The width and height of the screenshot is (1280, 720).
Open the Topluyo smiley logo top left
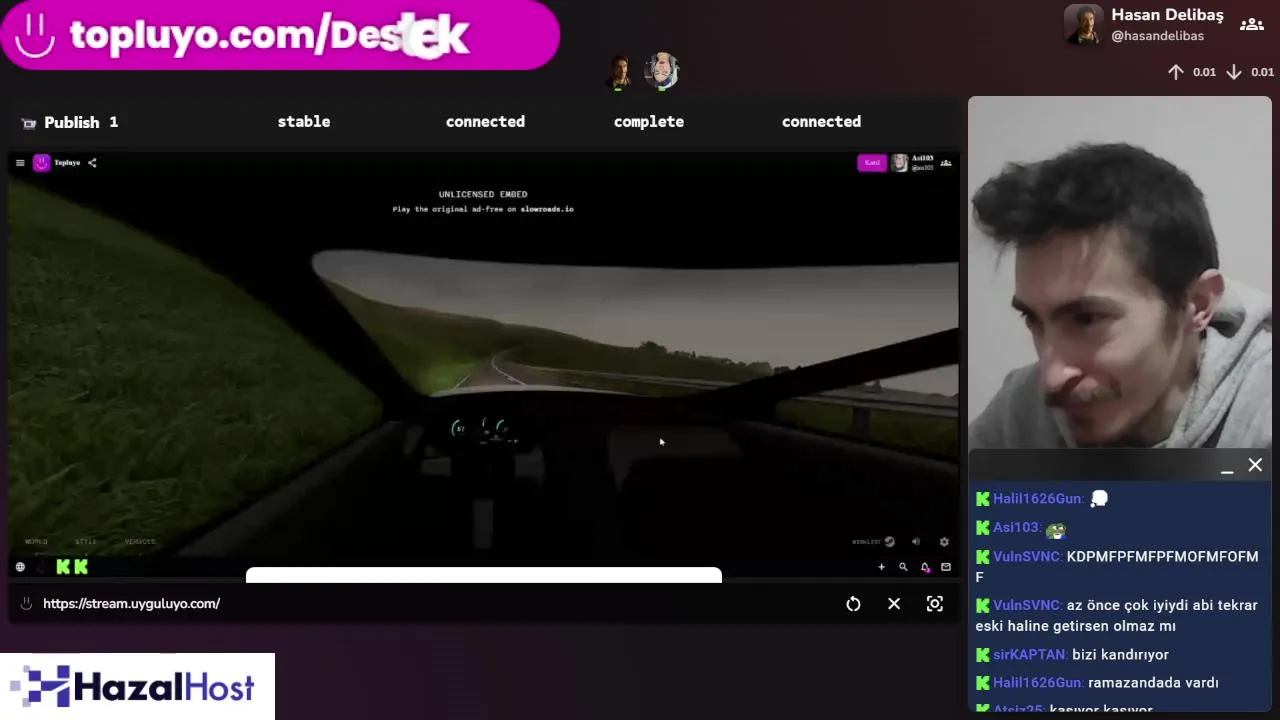35,35
